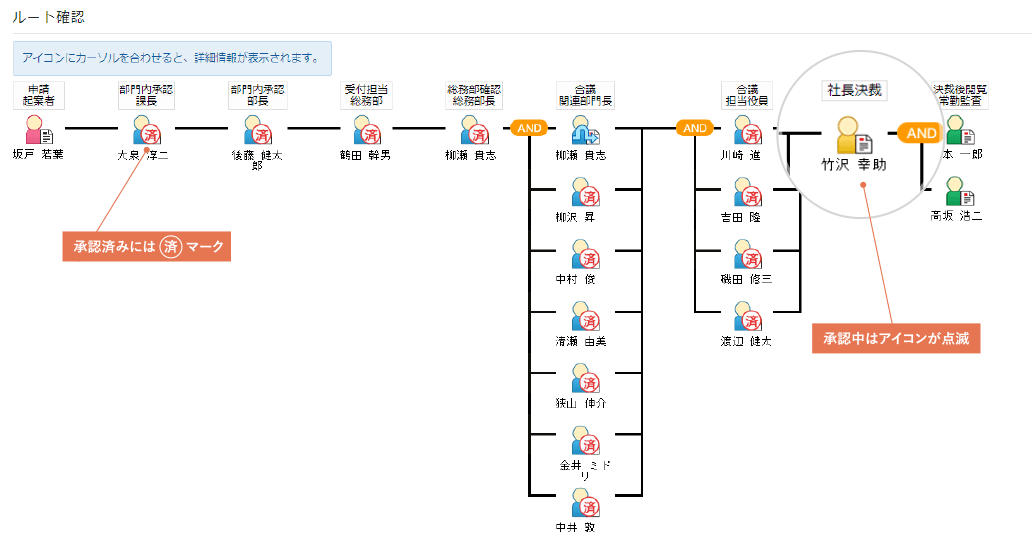Click first AND junction badge after 総務部長
The height and width of the screenshot is (546, 1032).
(529, 128)
